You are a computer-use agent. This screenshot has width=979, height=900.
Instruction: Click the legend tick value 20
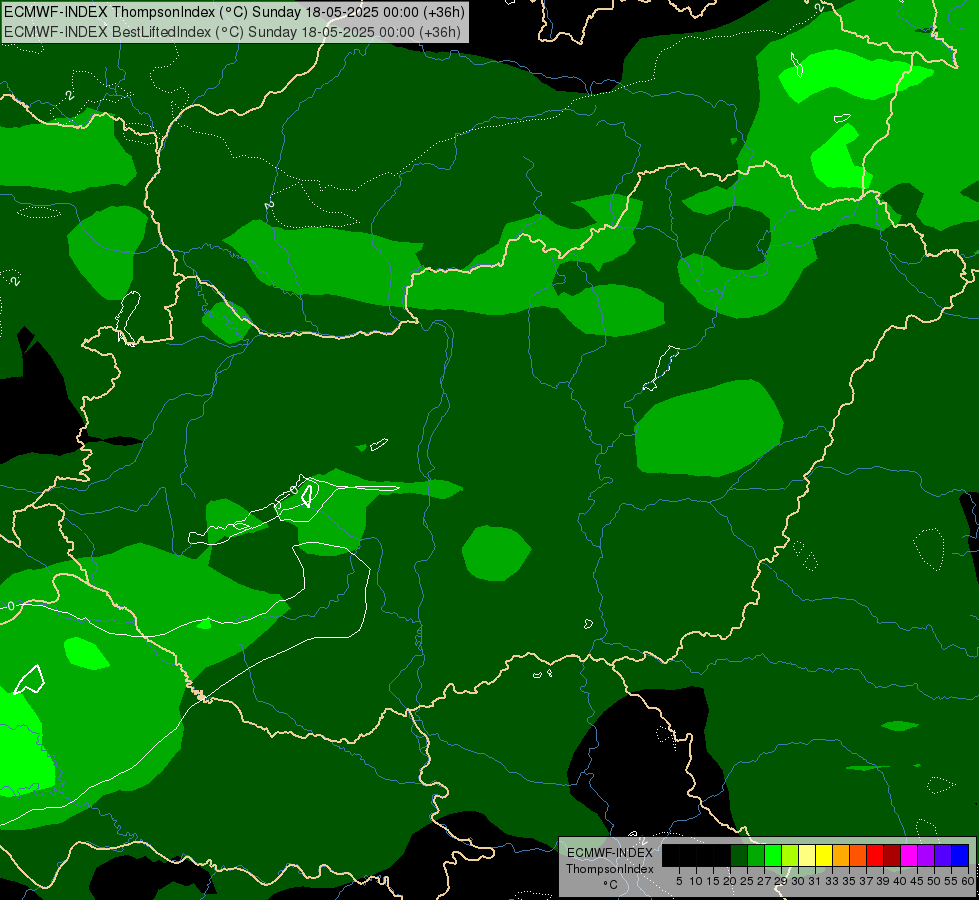pos(730,881)
